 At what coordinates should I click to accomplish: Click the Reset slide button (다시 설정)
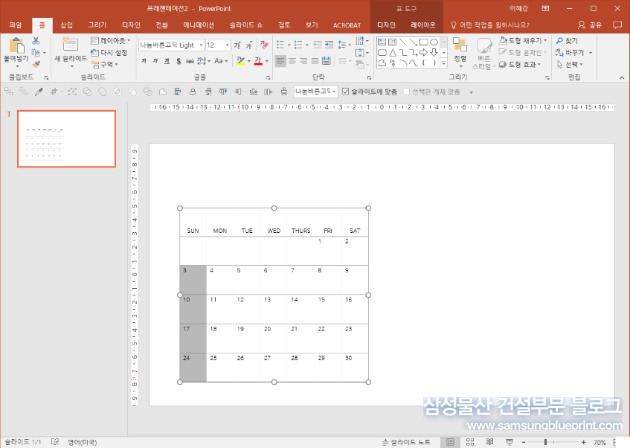click(x=109, y=53)
